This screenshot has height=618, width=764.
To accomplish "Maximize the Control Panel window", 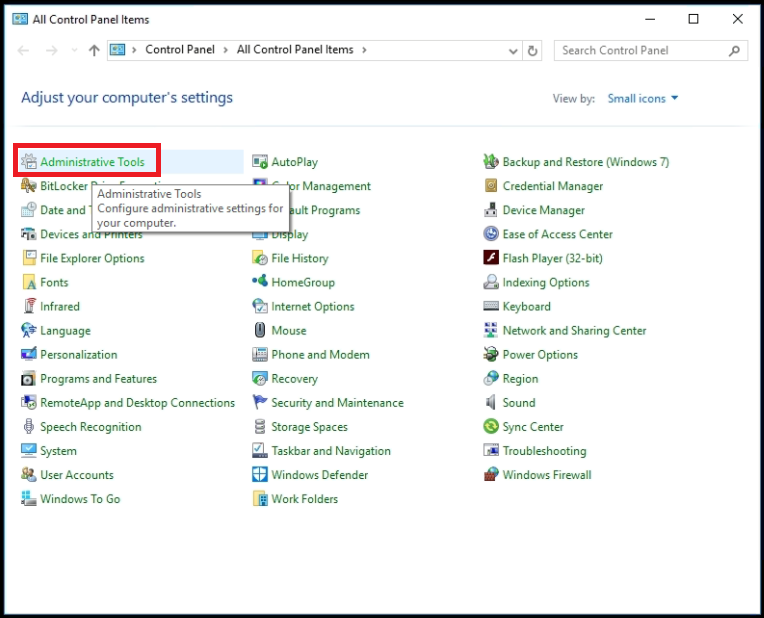I will click(x=693, y=19).
